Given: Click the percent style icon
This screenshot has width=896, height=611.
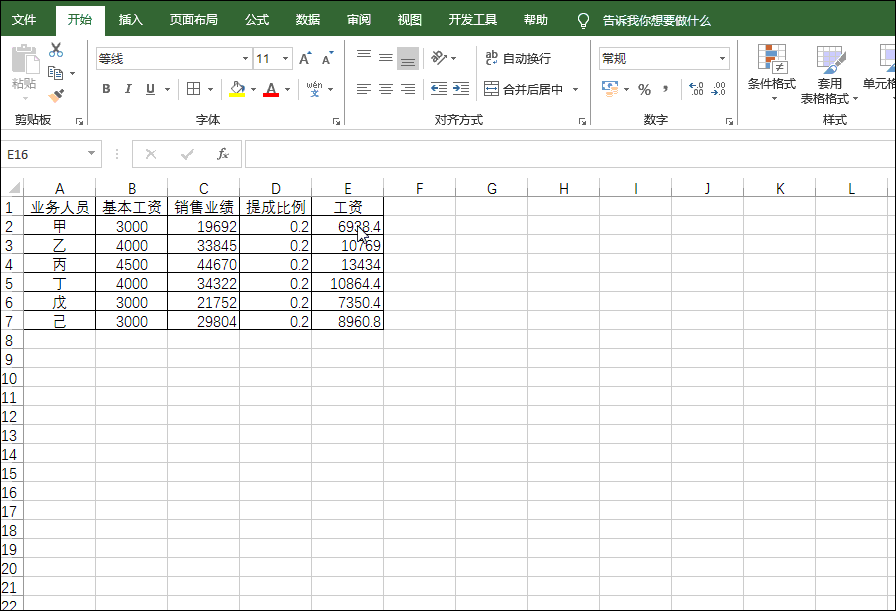Looking at the screenshot, I should (x=645, y=89).
